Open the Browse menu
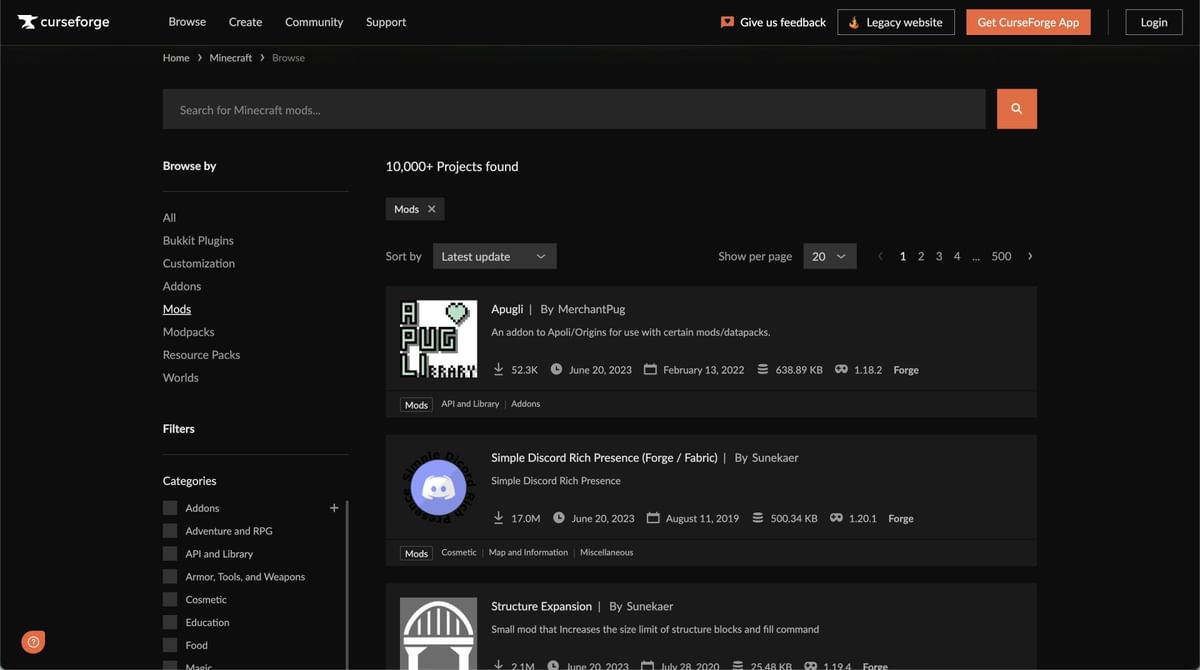This screenshot has height=670, width=1200. (187, 22)
